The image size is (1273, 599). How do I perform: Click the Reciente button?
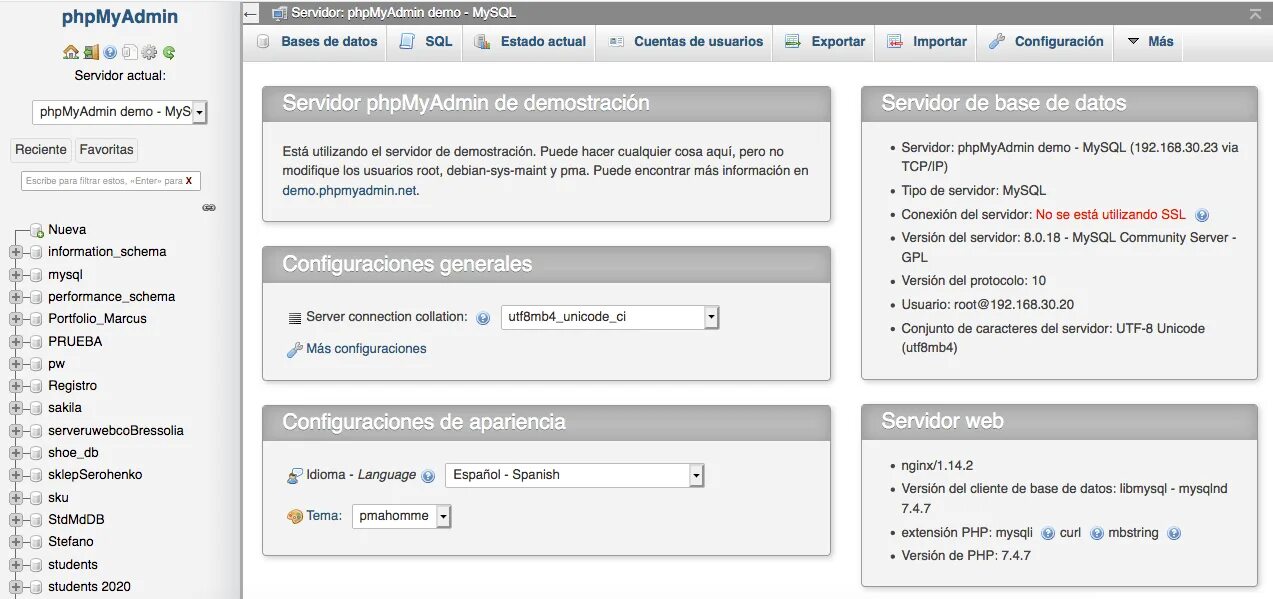[x=41, y=150]
